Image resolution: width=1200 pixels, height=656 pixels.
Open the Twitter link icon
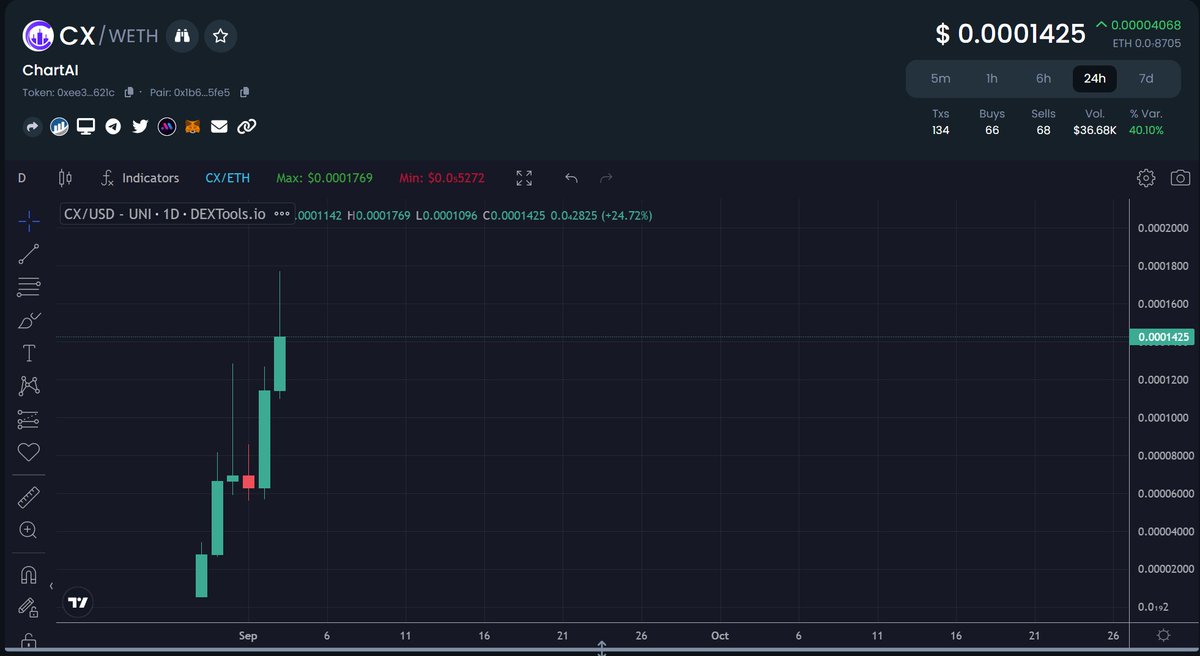coord(140,127)
